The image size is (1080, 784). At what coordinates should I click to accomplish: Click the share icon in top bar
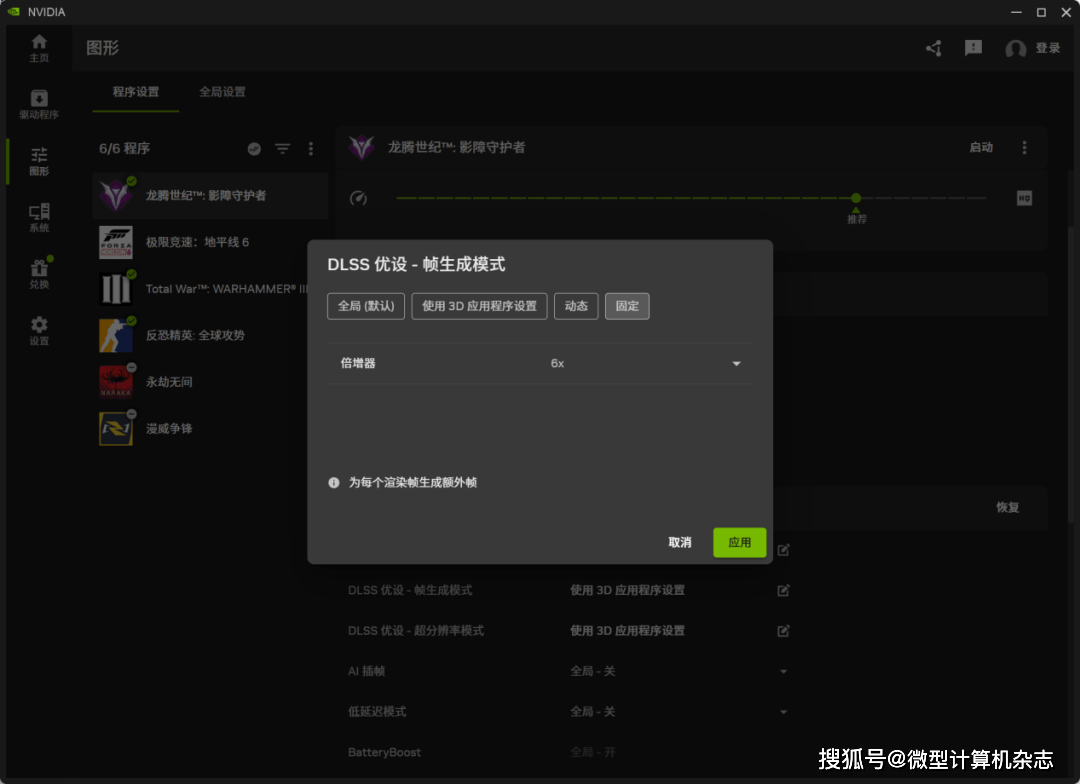click(933, 48)
